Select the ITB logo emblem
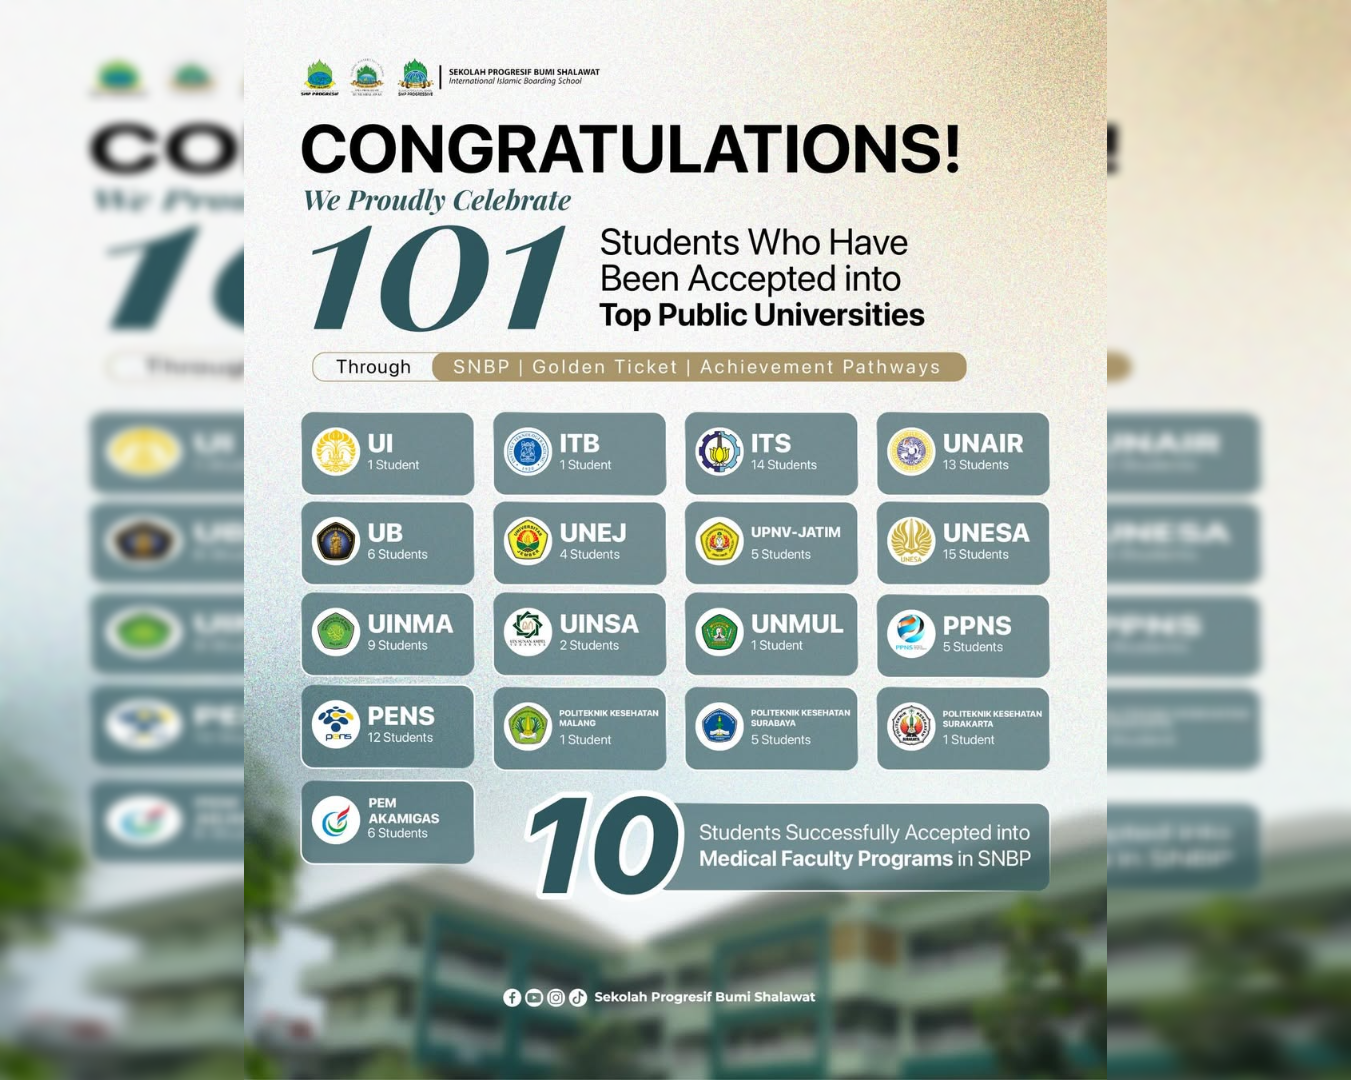This screenshot has width=1351, height=1080. click(x=528, y=452)
